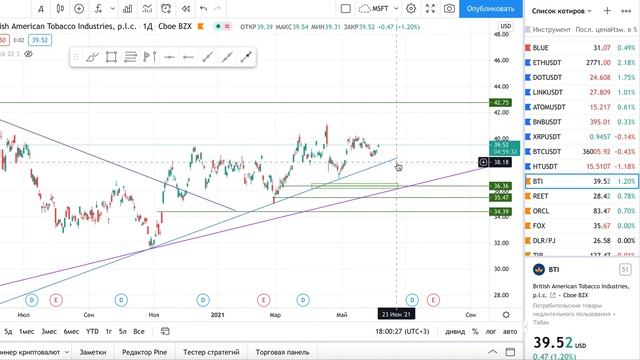Screen dimensions: 640x360
Task: Open the Тестер стратегий tab
Action: [x=211, y=352]
